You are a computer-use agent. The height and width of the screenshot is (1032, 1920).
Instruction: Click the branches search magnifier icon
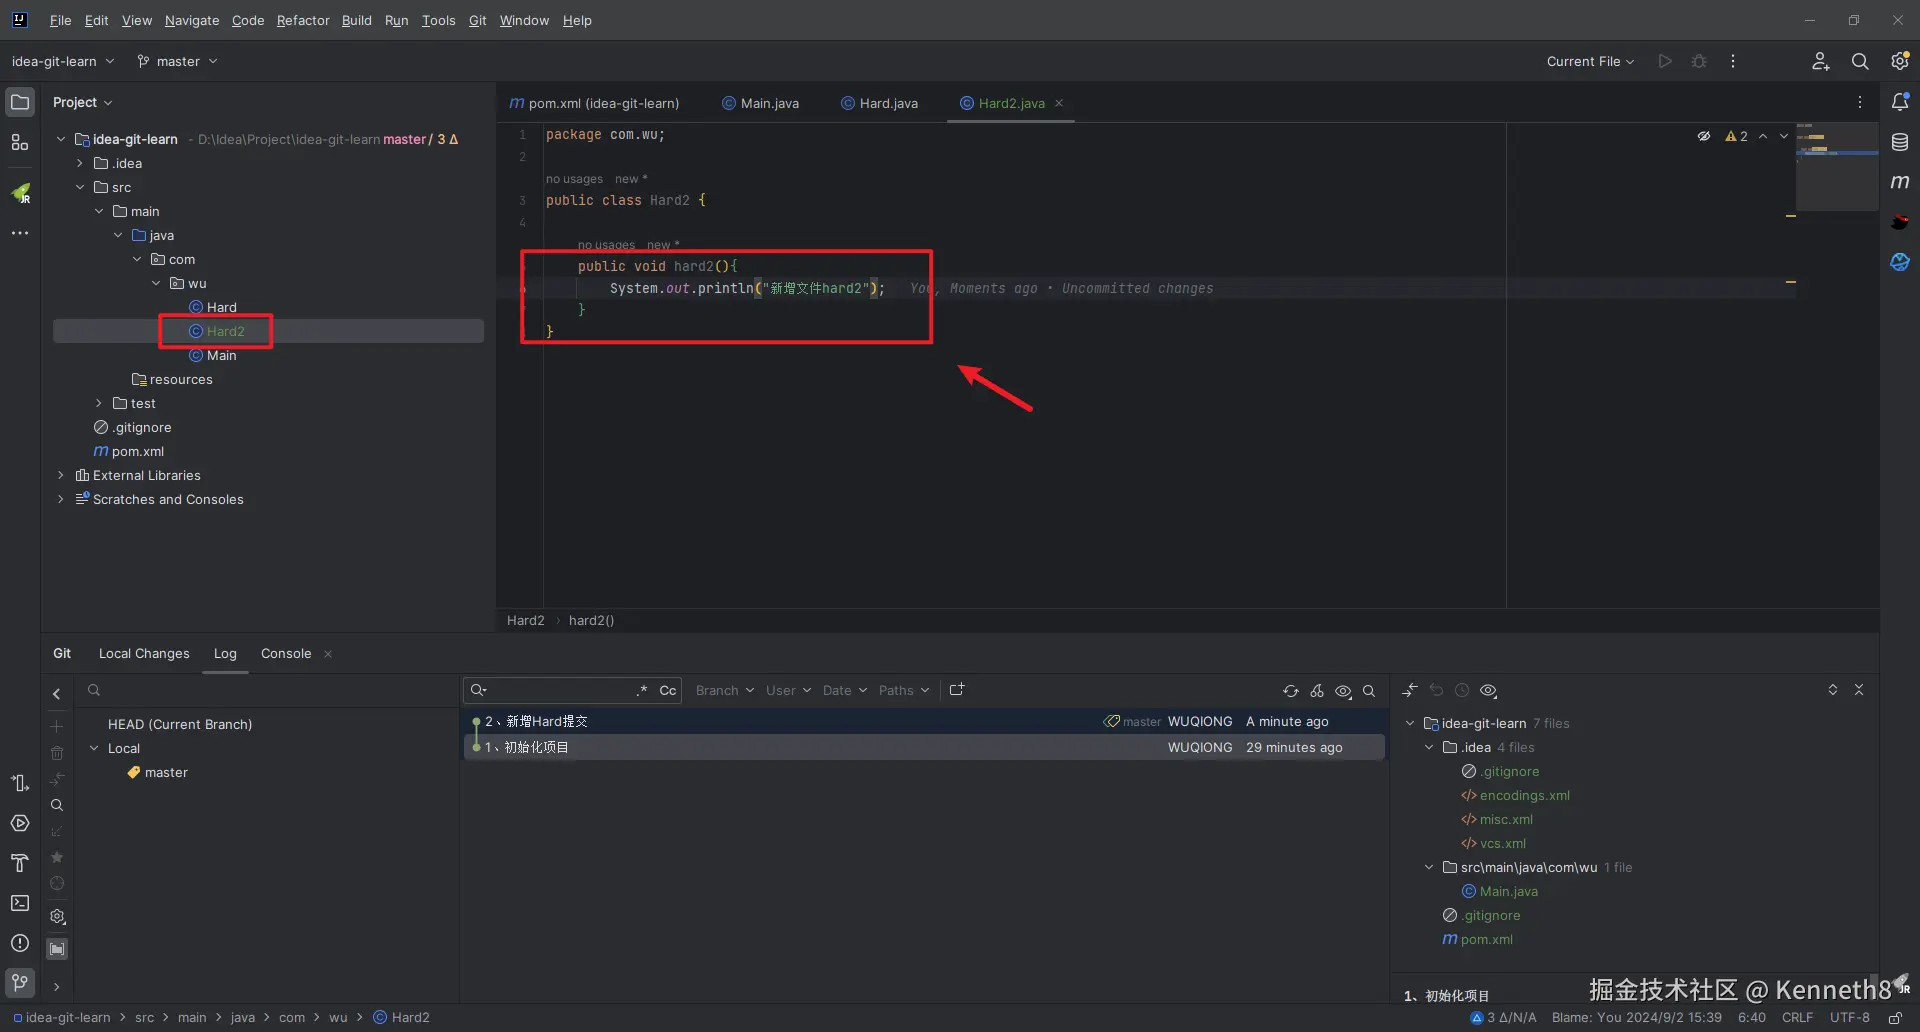click(x=57, y=805)
